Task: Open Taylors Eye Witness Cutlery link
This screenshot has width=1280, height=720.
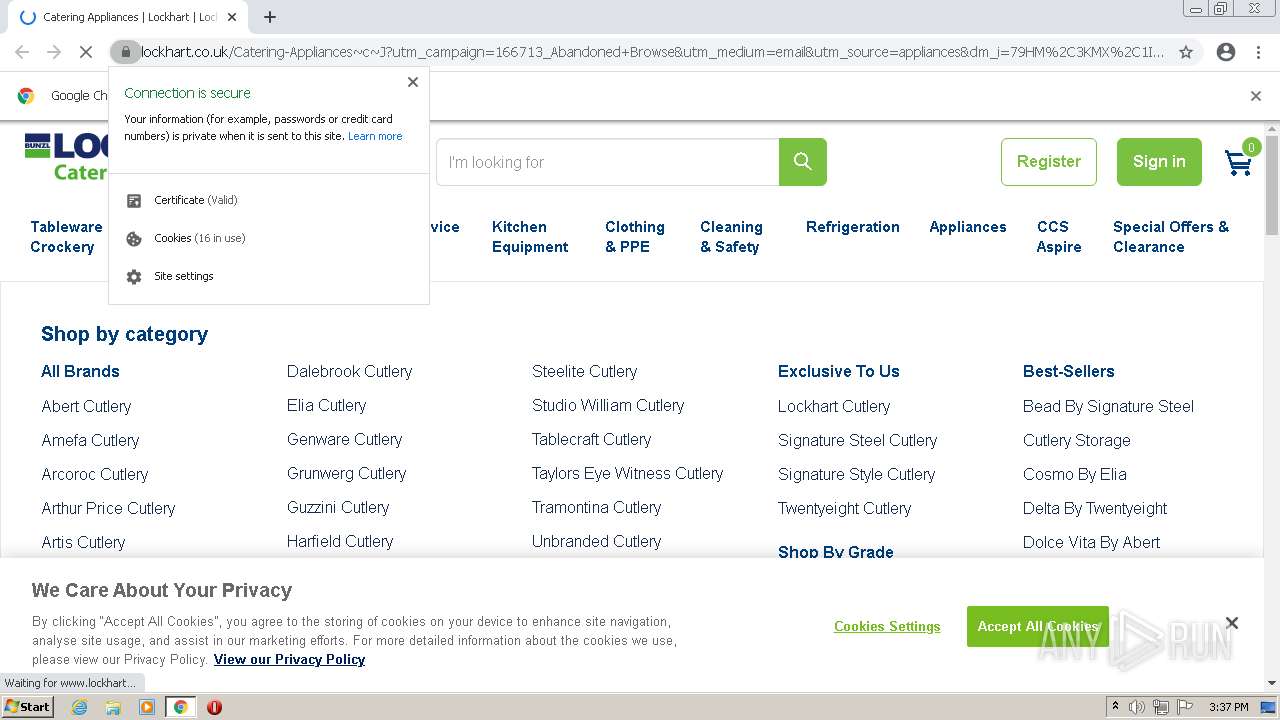Action: (628, 473)
